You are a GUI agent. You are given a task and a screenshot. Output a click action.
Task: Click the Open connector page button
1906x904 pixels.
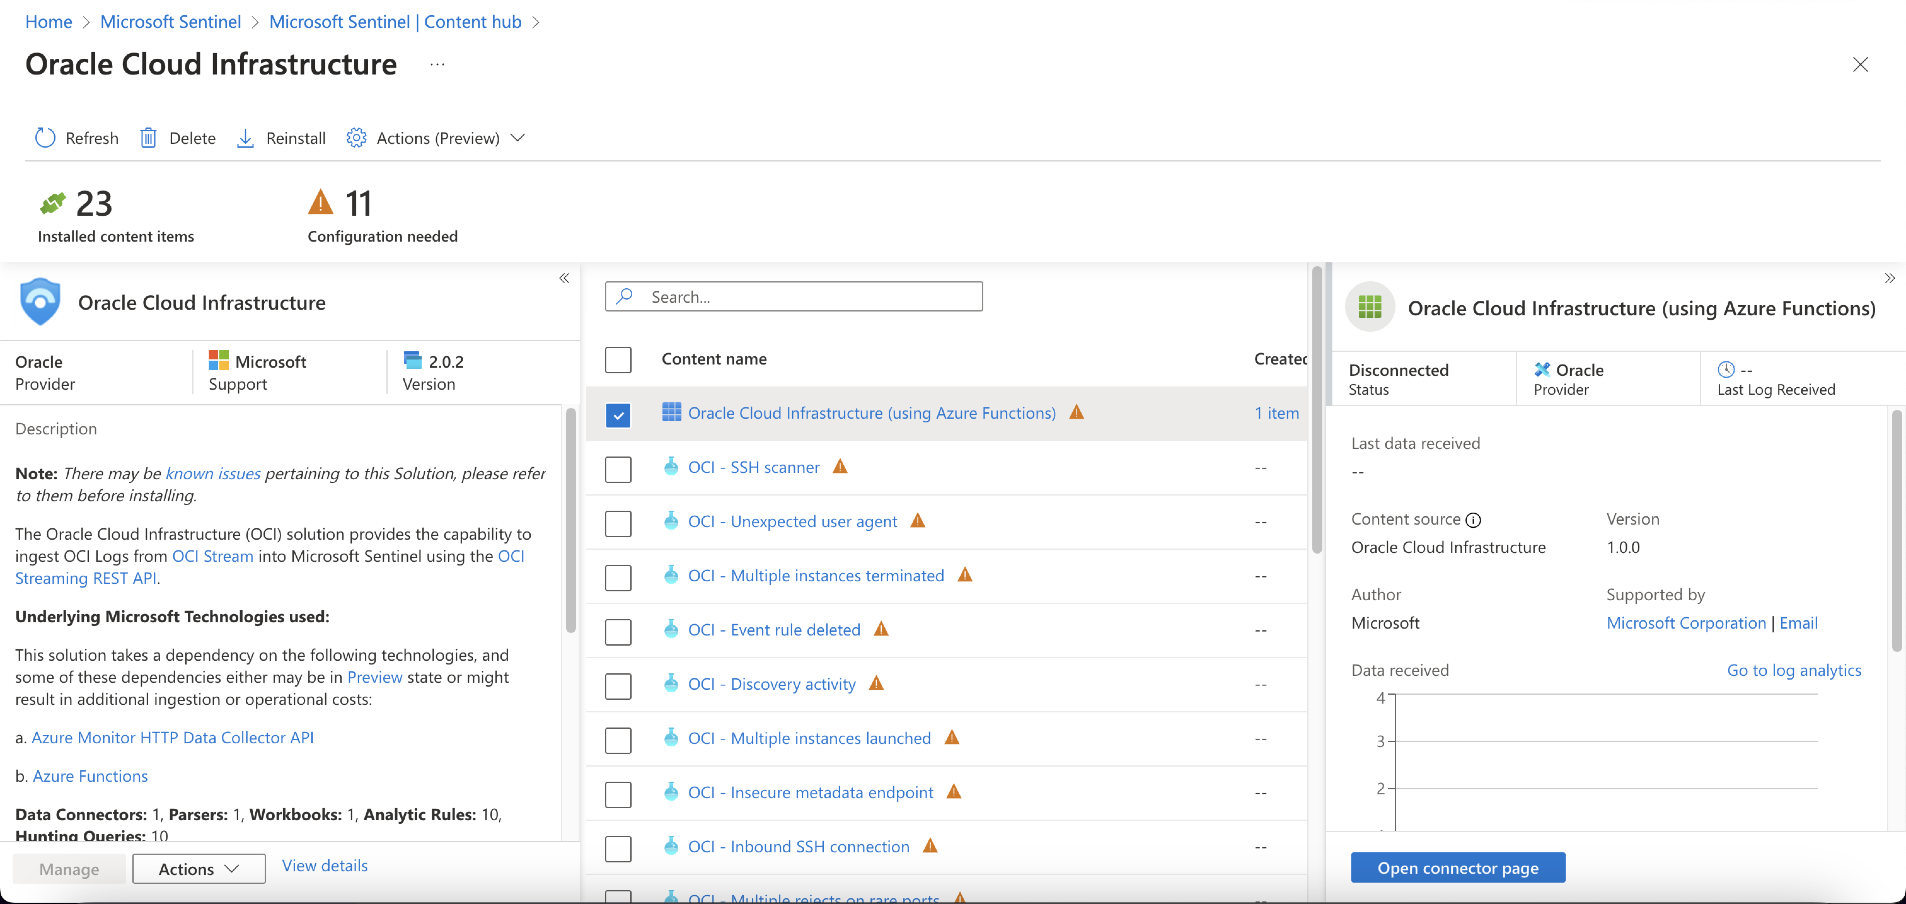(x=1457, y=867)
